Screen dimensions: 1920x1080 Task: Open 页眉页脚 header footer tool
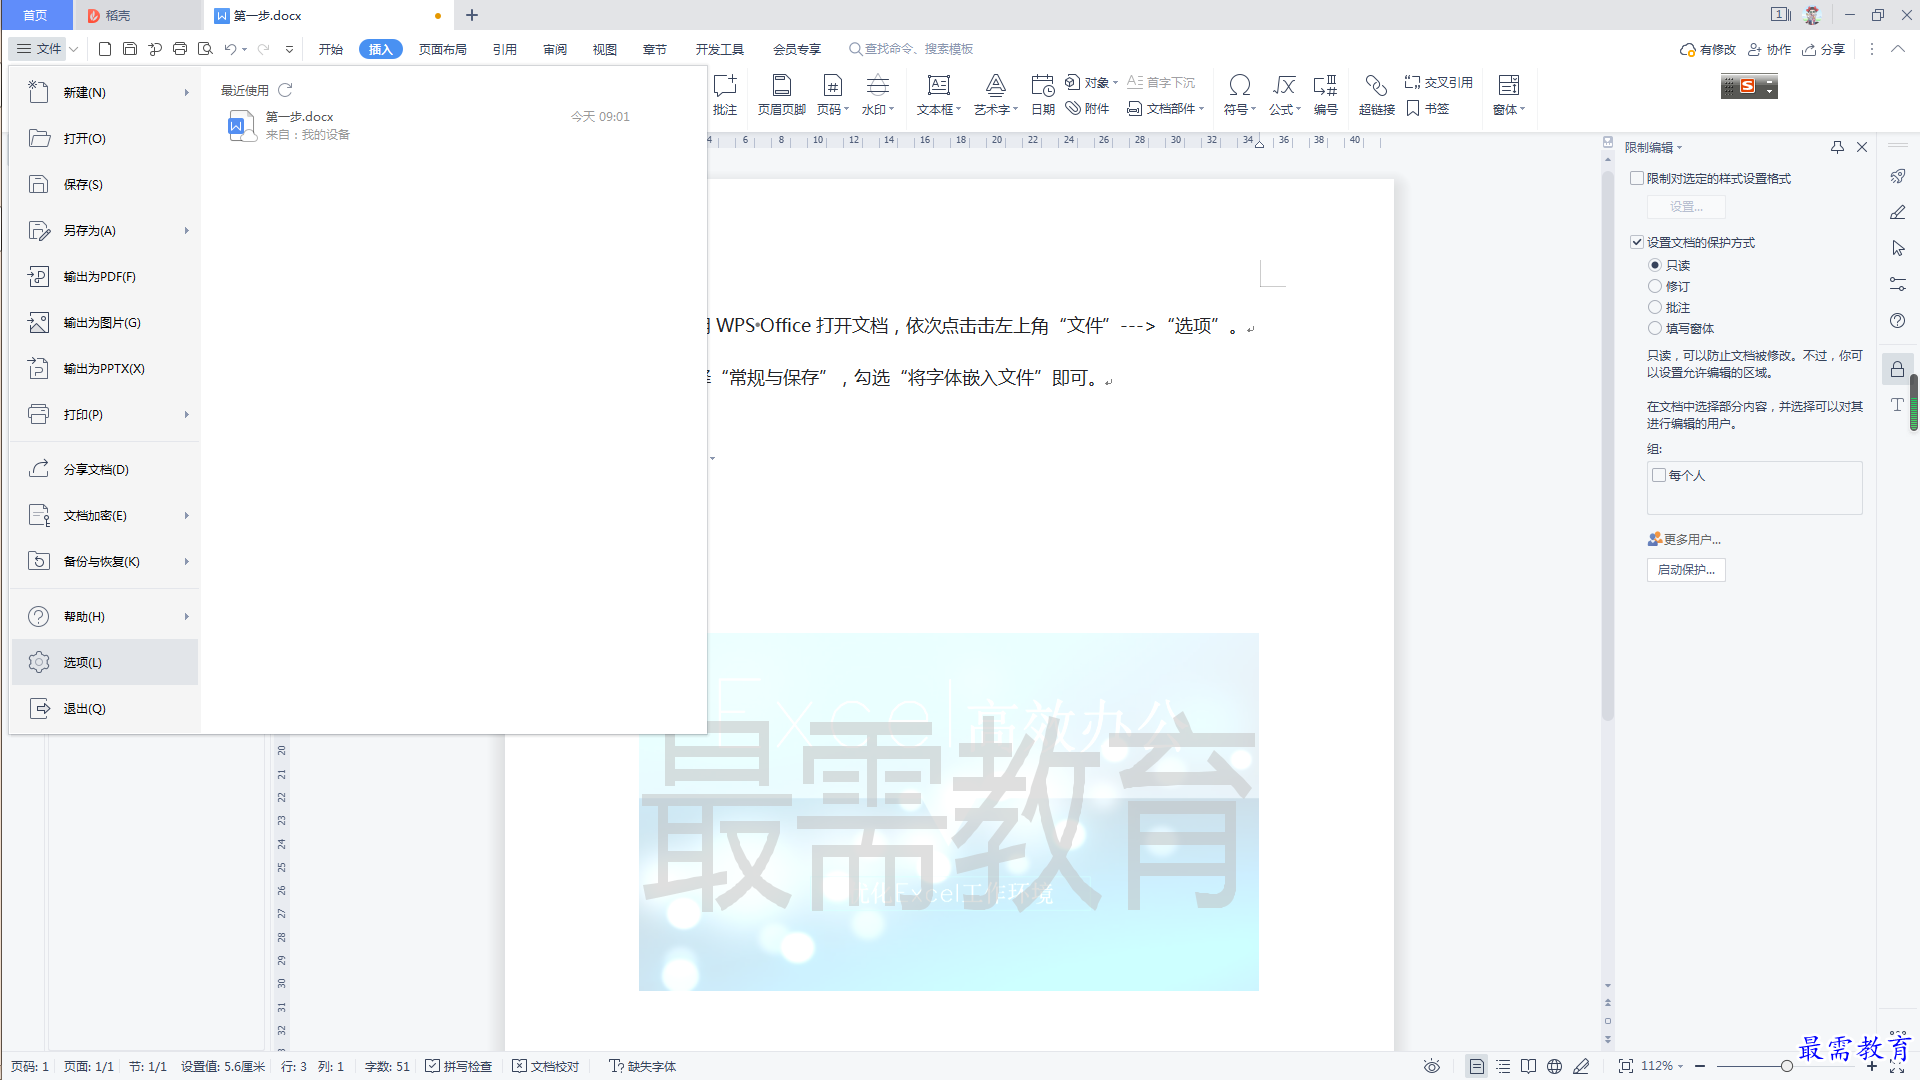781,94
